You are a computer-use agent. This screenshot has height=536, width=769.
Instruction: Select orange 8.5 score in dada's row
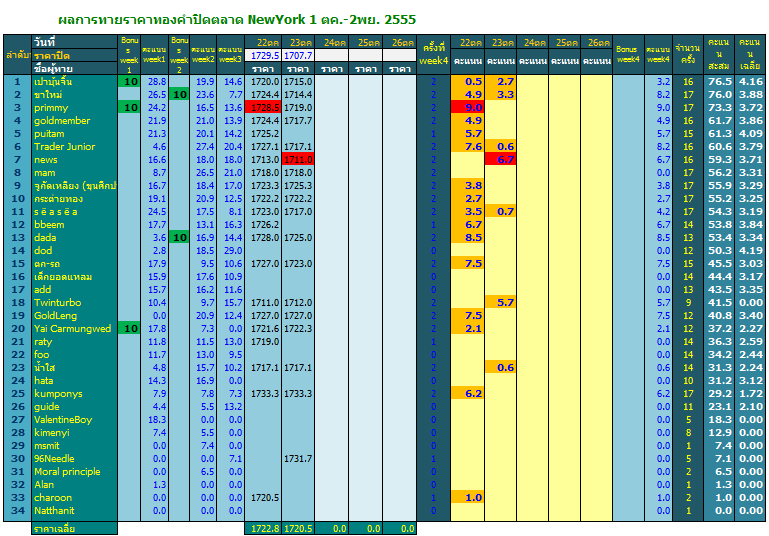pos(467,237)
